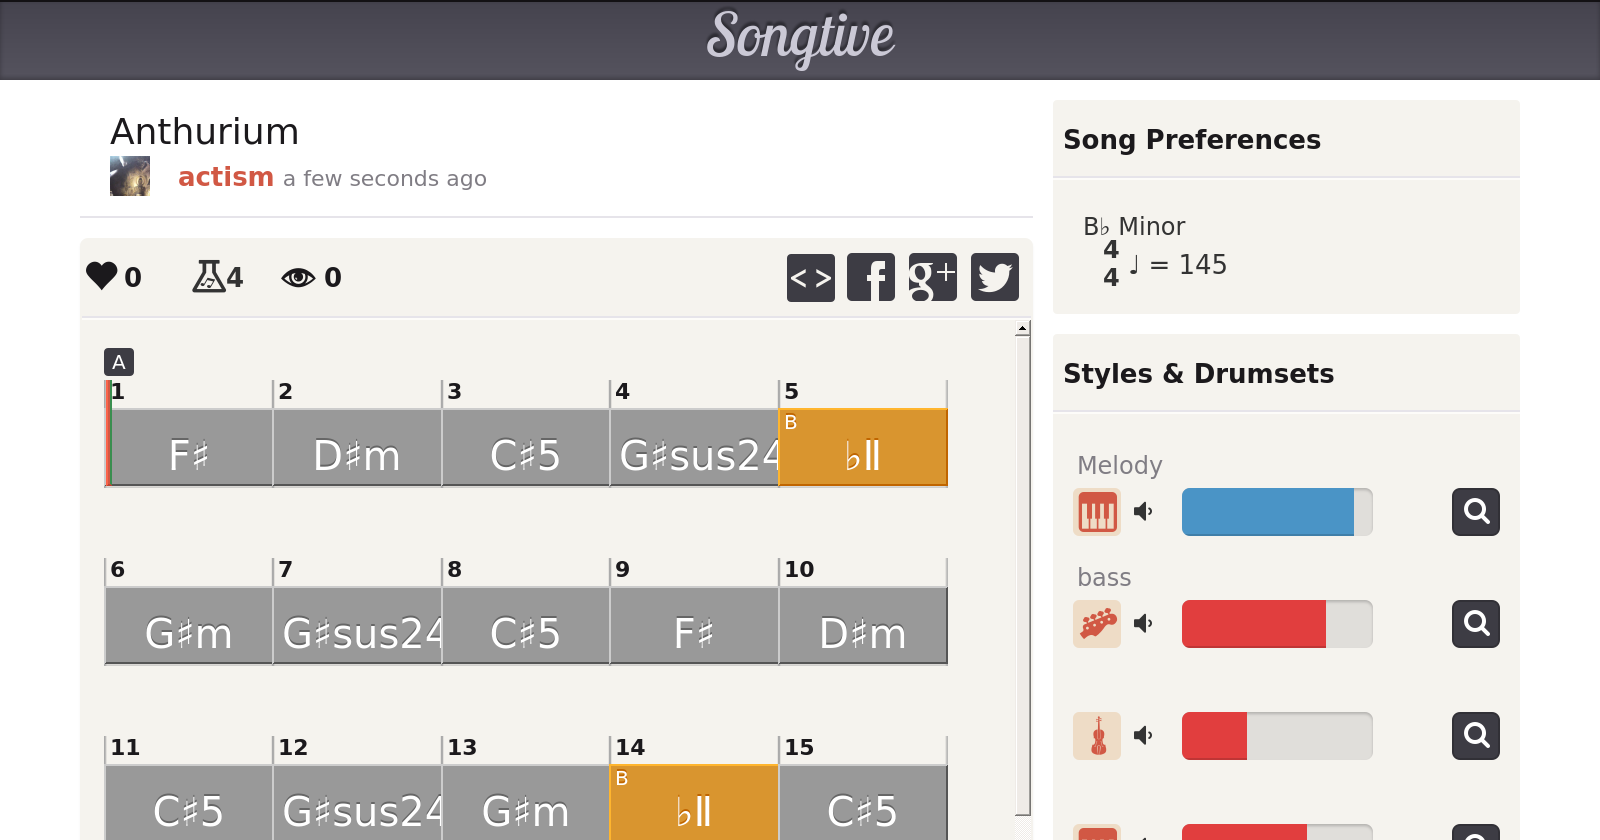
Task: Mute the violin track
Action: [1143, 736]
